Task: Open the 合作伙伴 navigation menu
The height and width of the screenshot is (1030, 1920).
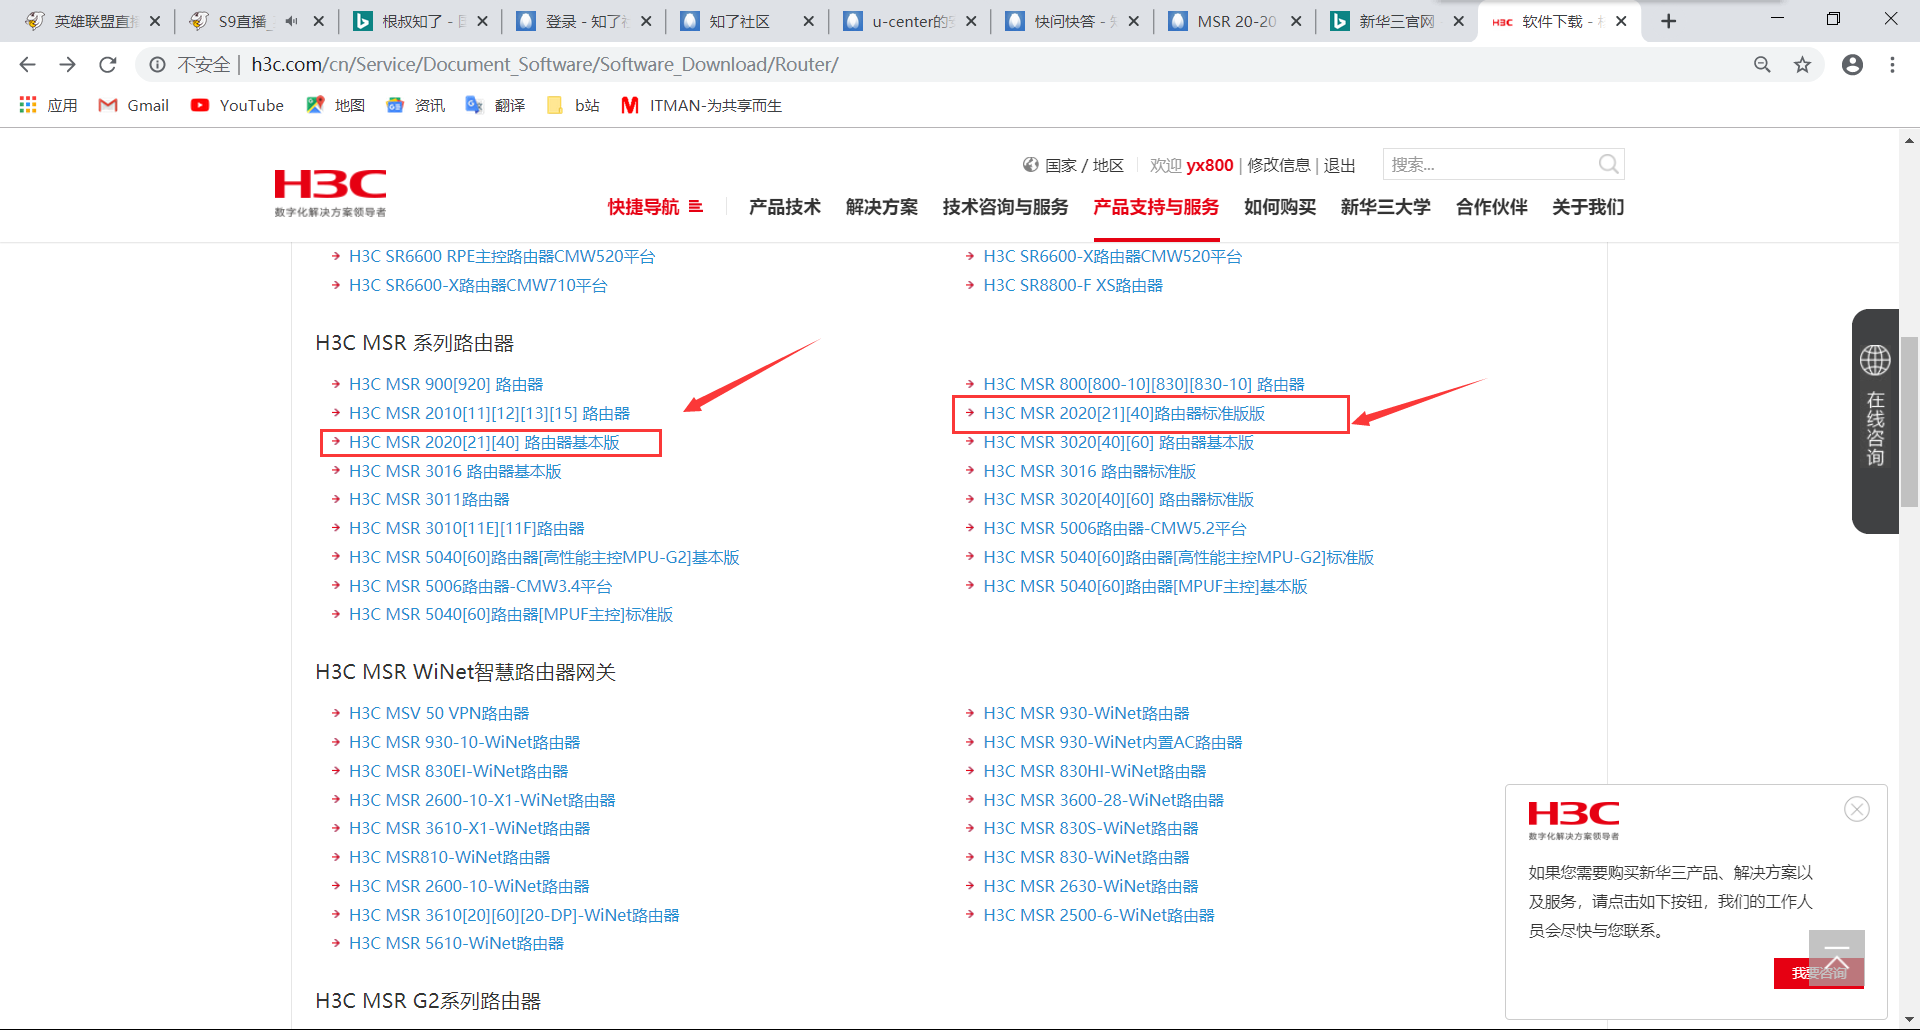Action: [1492, 207]
